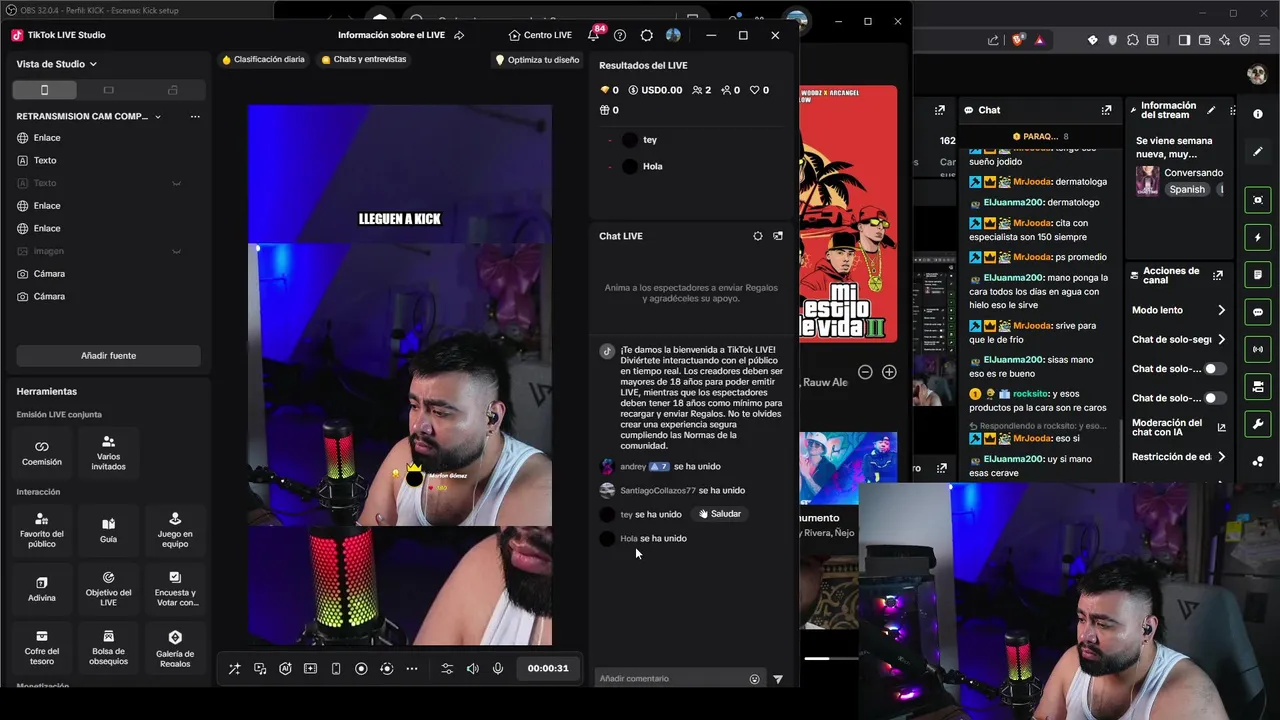
Task: Open Bolsa de obsequios tool
Action: click(x=108, y=649)
